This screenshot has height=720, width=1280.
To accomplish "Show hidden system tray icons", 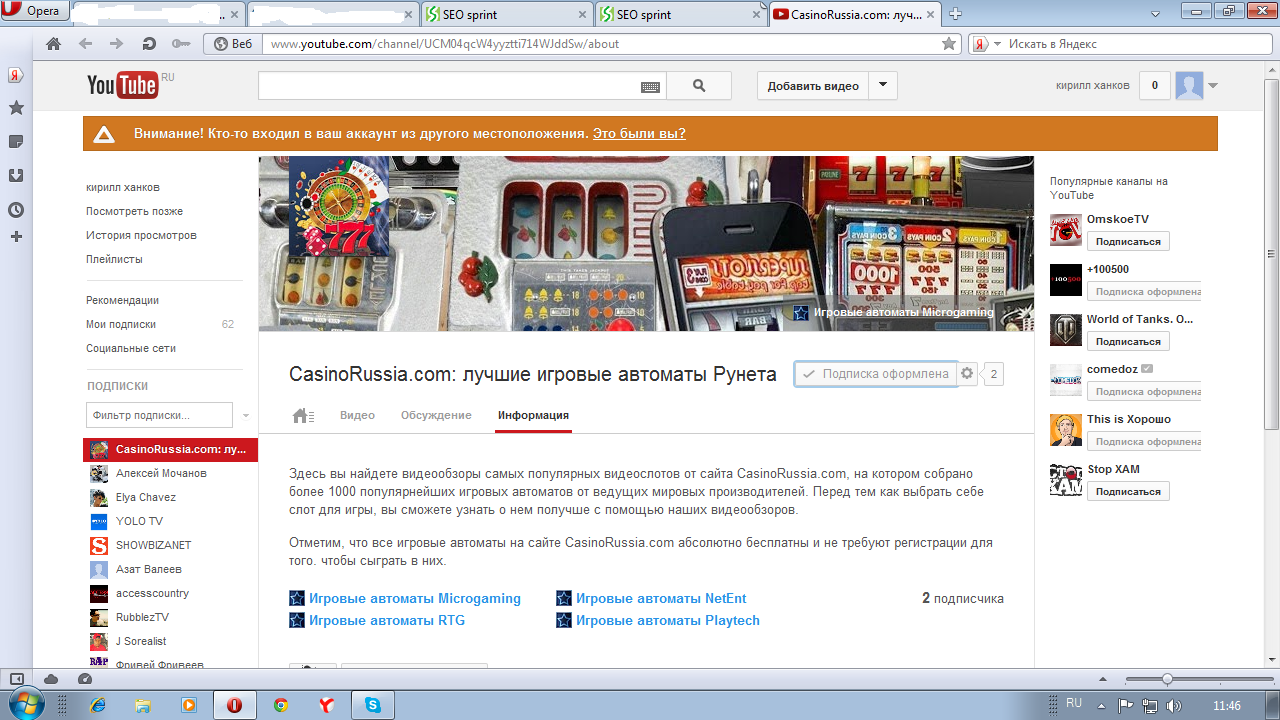I will point(1100,705).
